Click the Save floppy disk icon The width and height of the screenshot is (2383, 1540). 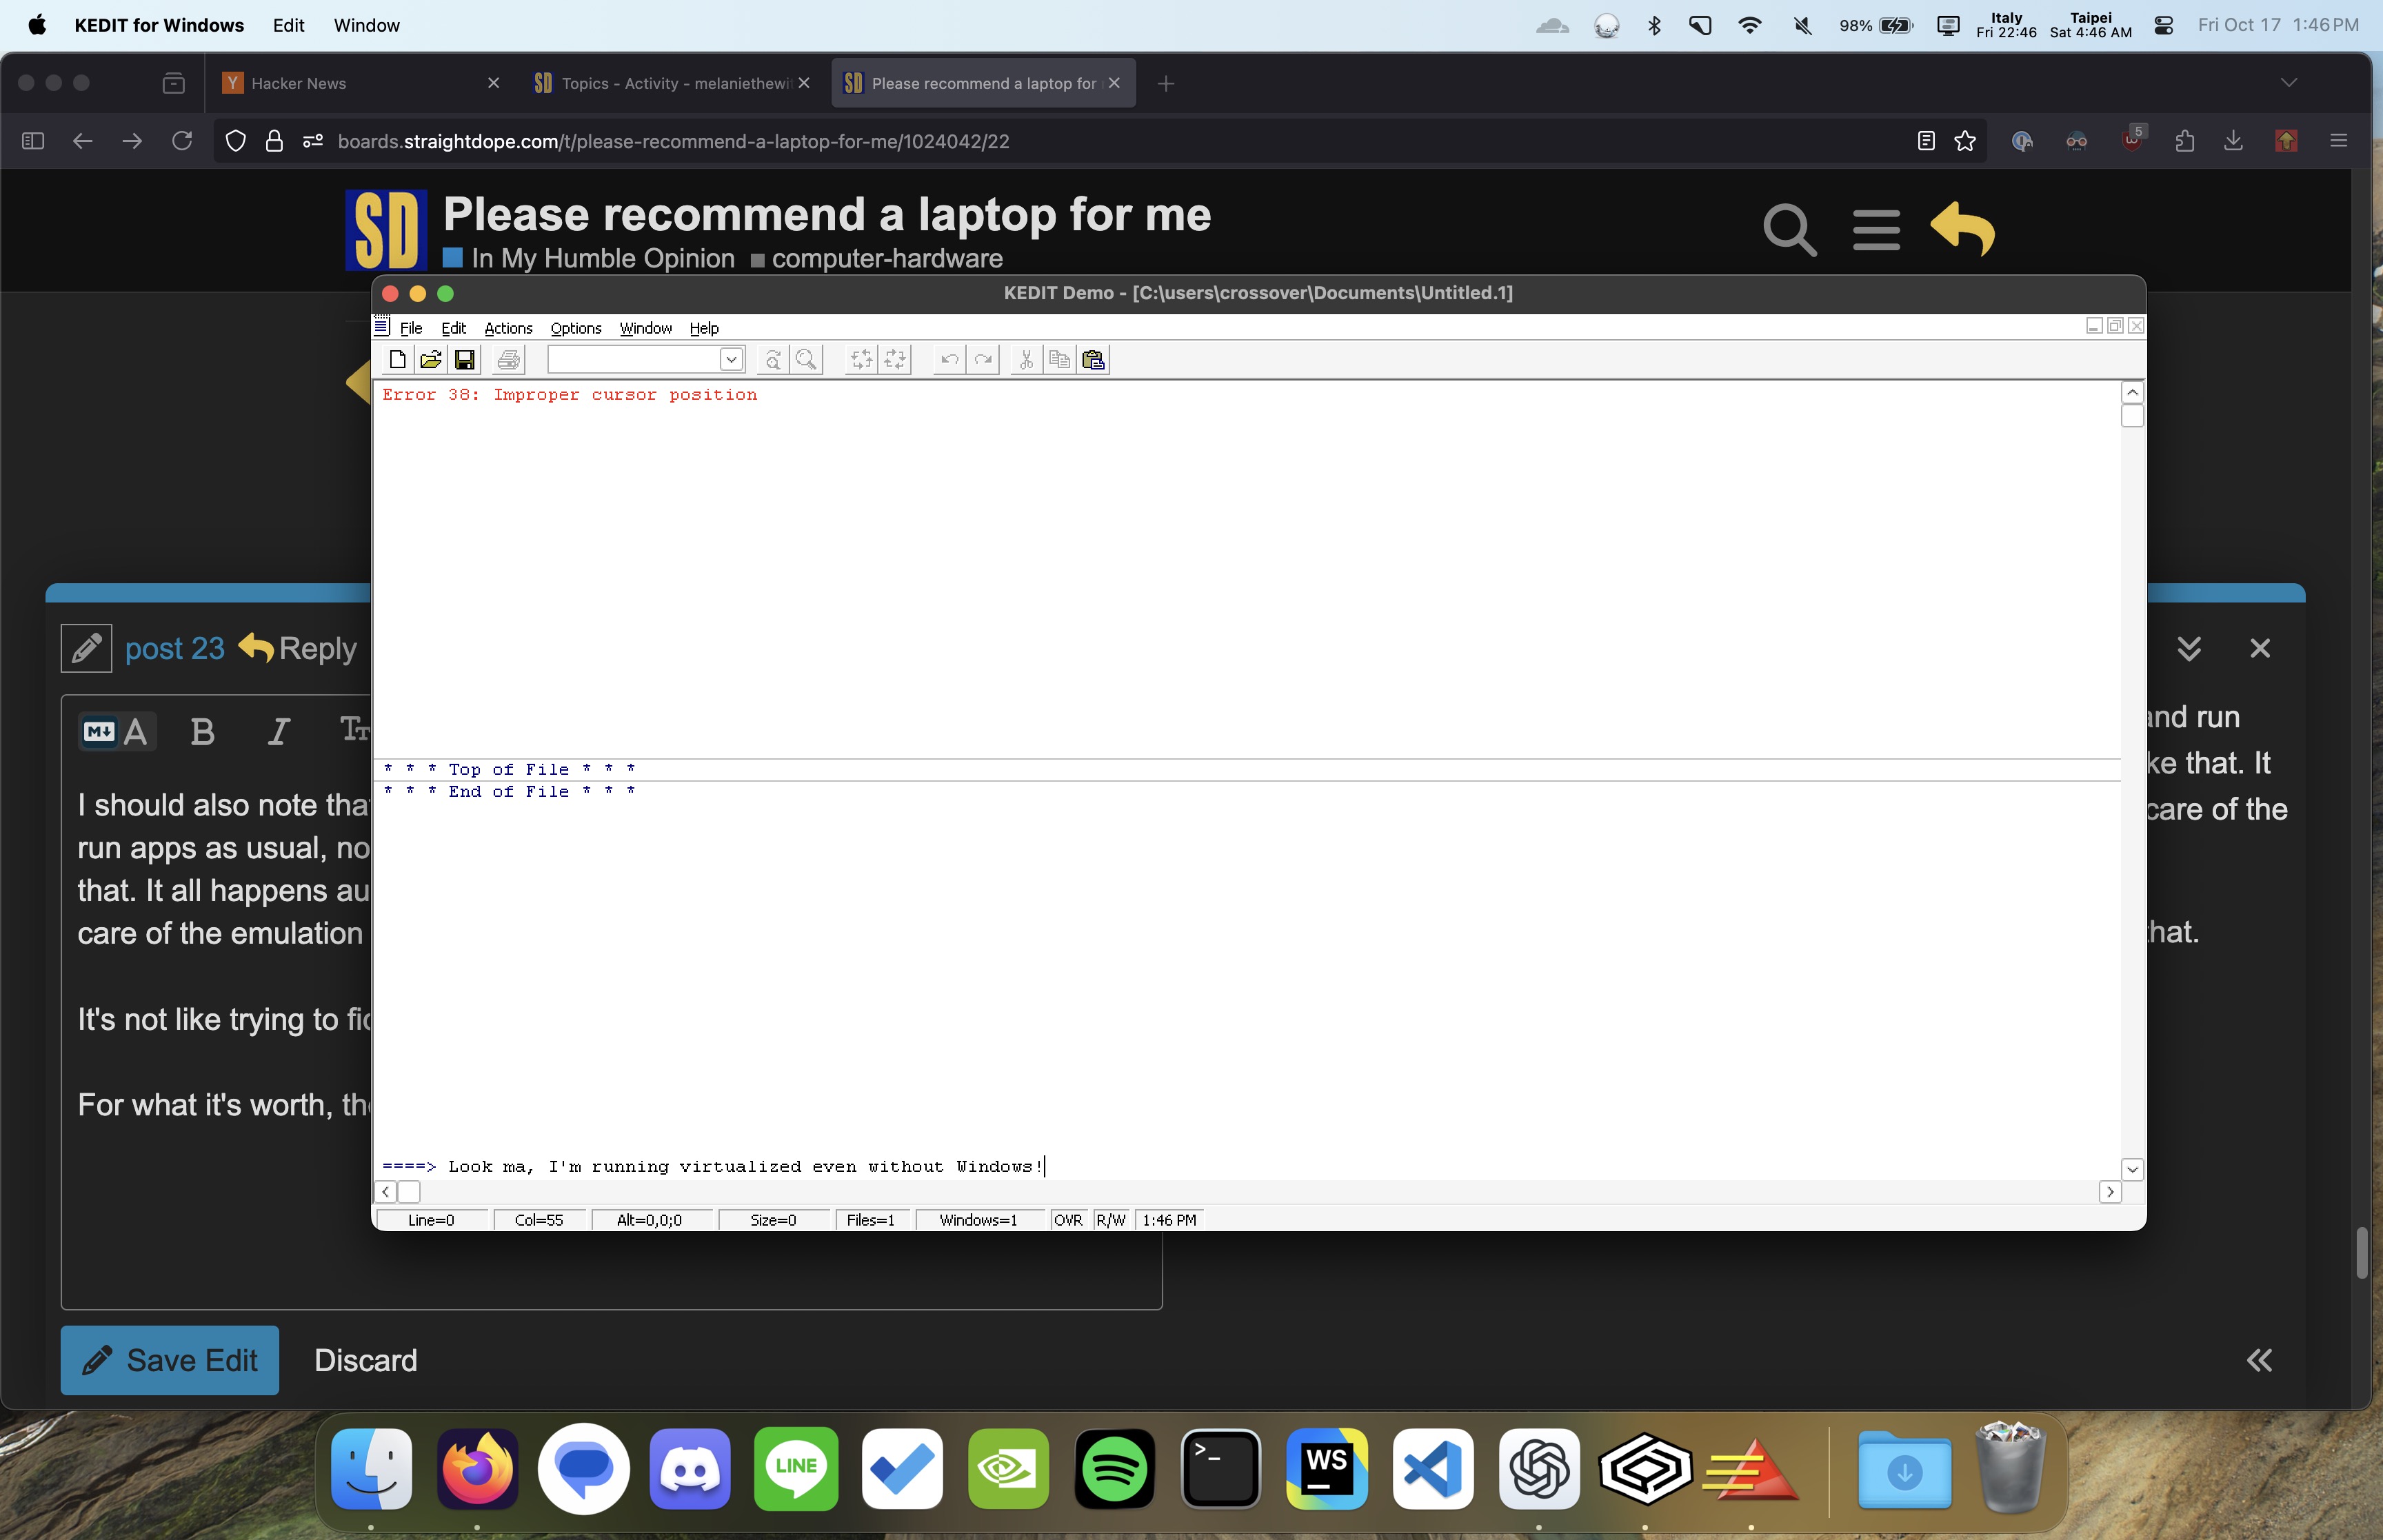pyautogui.click(x=465, y=360)
